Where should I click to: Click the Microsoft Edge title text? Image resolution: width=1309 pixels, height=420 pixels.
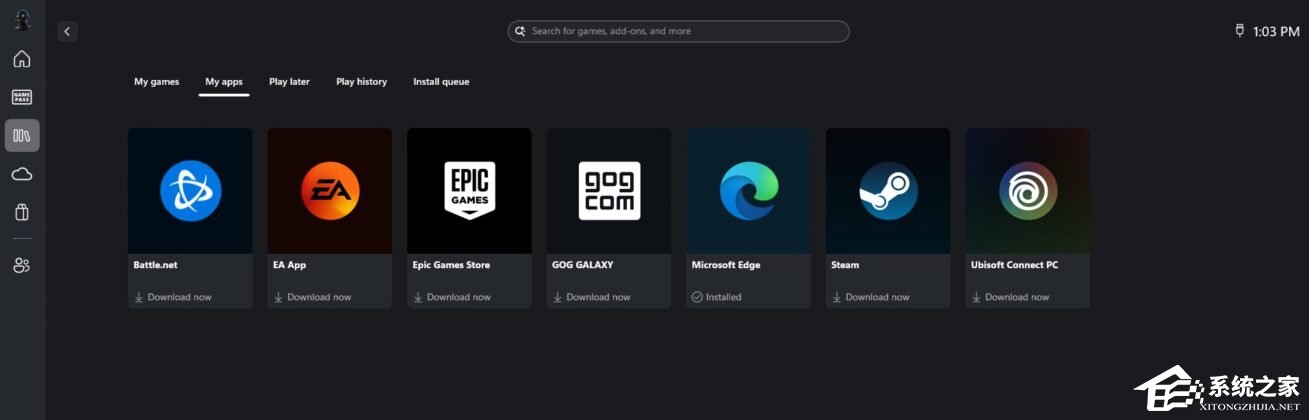point(726,265)
